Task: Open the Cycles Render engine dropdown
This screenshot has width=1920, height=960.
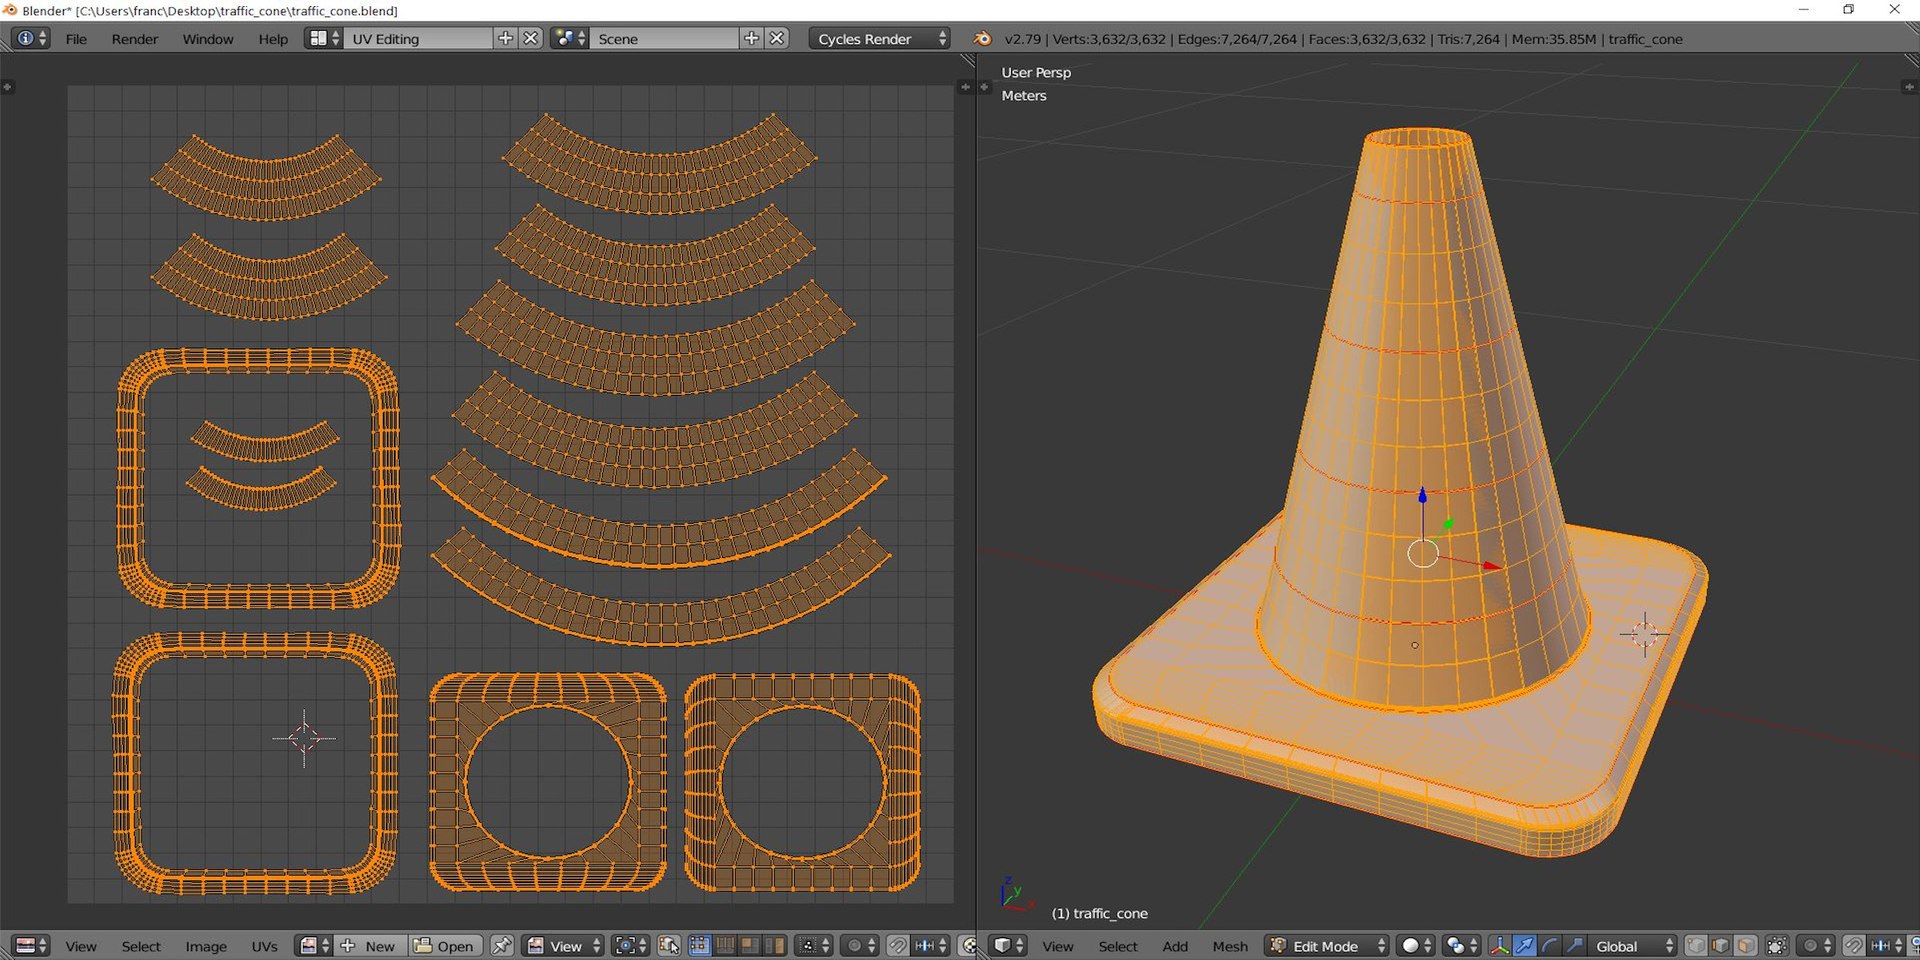Action: click(879, 38)
